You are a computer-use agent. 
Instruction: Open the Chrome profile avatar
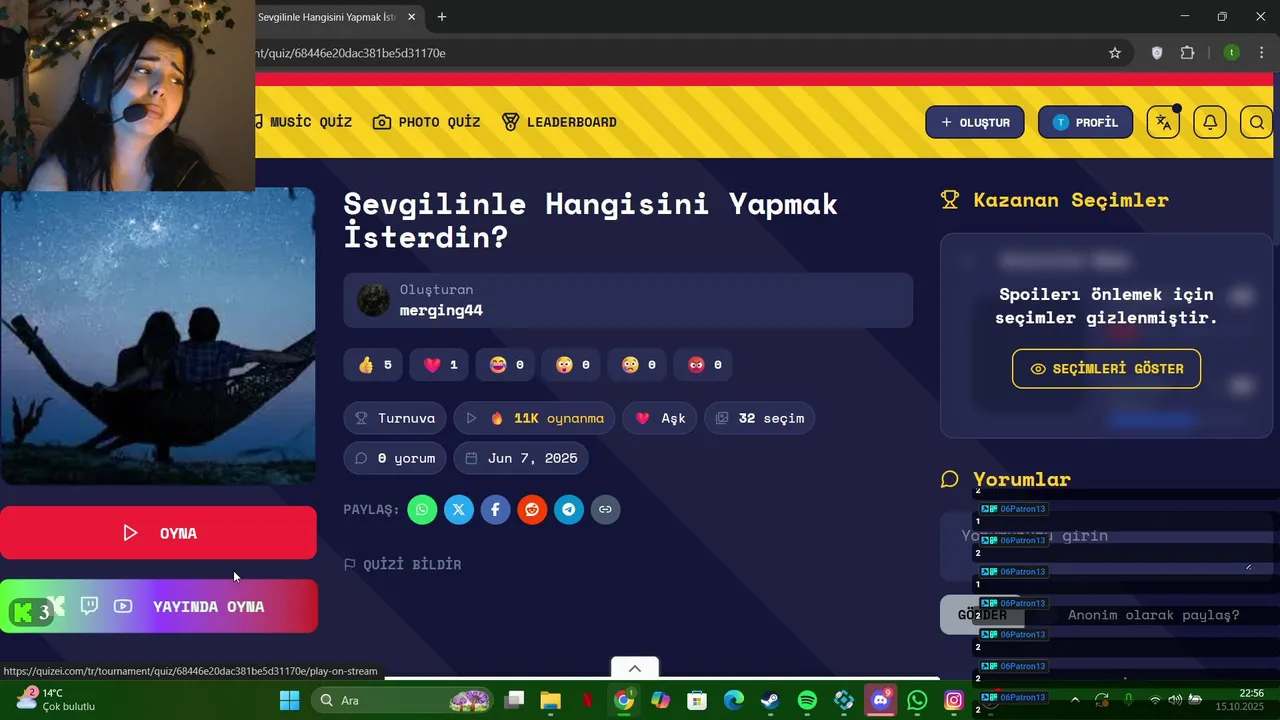[x=1232, y=53]
